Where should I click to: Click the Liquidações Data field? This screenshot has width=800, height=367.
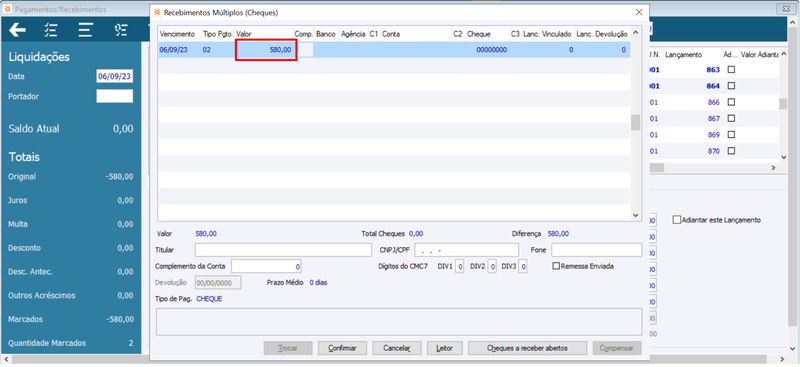click(115, 76)
